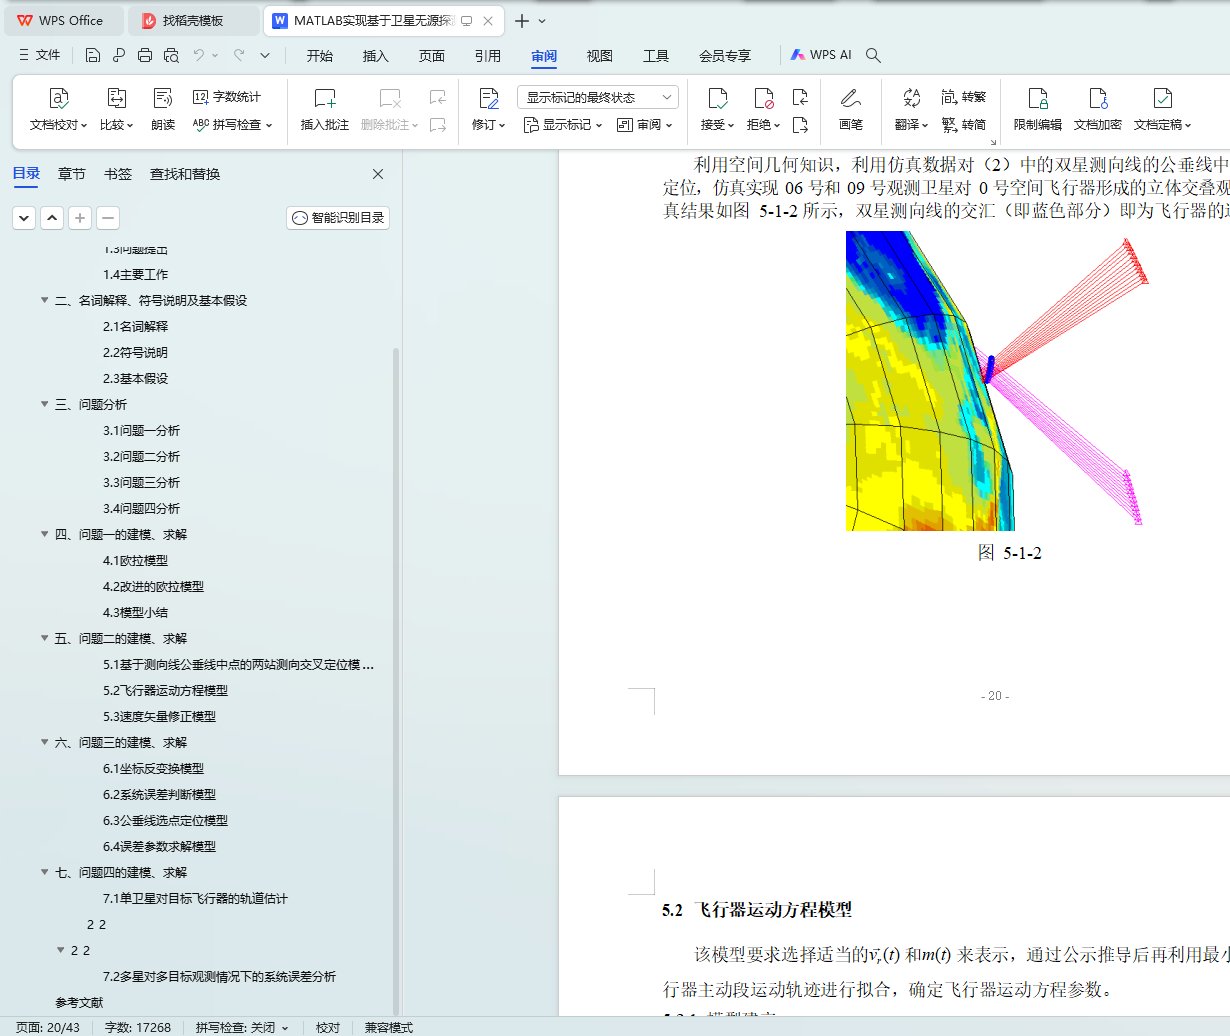Open Print Preview from quick access bar
Viewport: 1230px width, 1036px height.
point(171,55)
